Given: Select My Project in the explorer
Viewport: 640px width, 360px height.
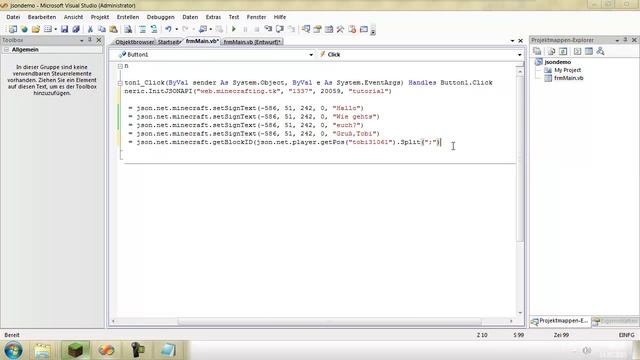Looking at the screenshot, I should tap(567, 70).
